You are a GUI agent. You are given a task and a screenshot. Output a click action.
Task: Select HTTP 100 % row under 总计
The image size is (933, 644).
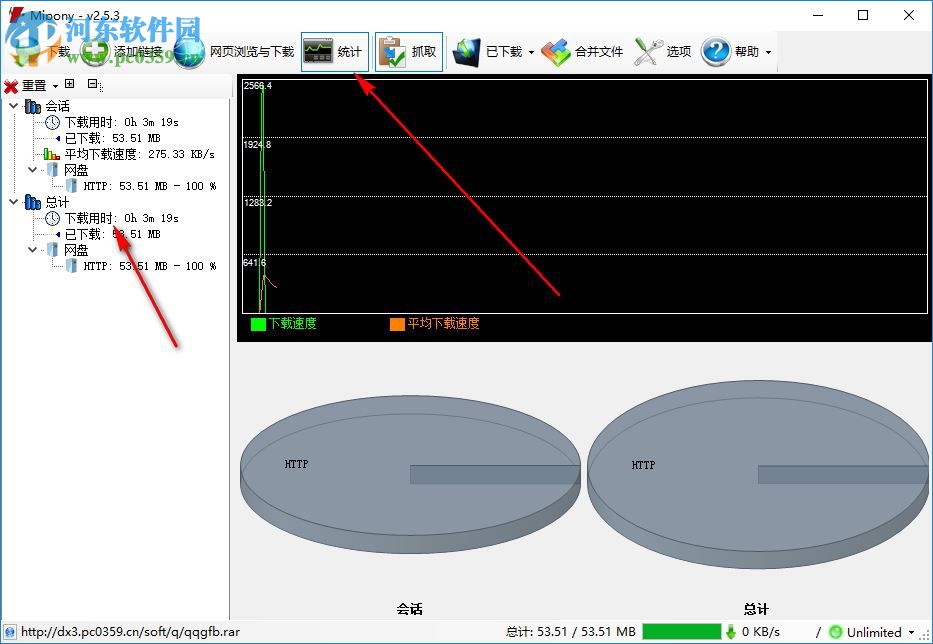click(149, 266)
